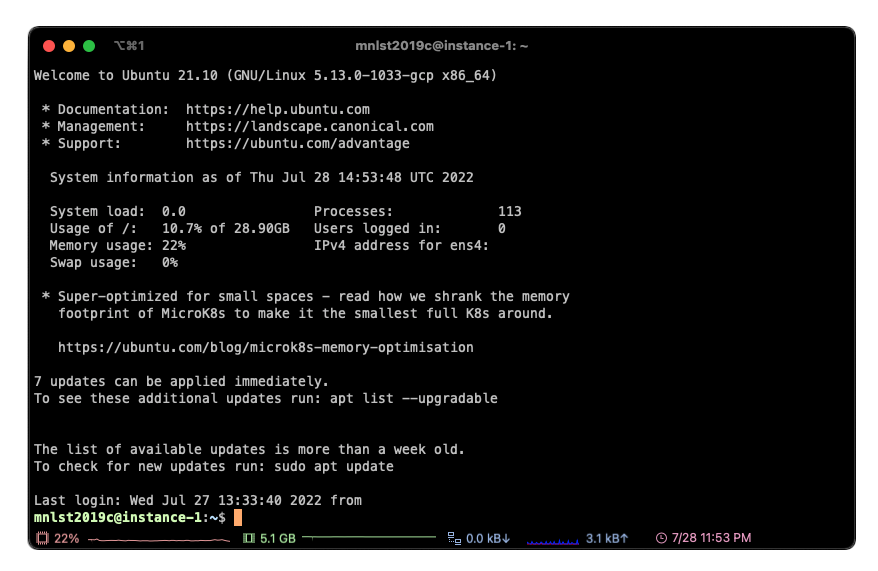
Task: Open the https://ubuntu.com/advantage support link
Action: point(298,143)
